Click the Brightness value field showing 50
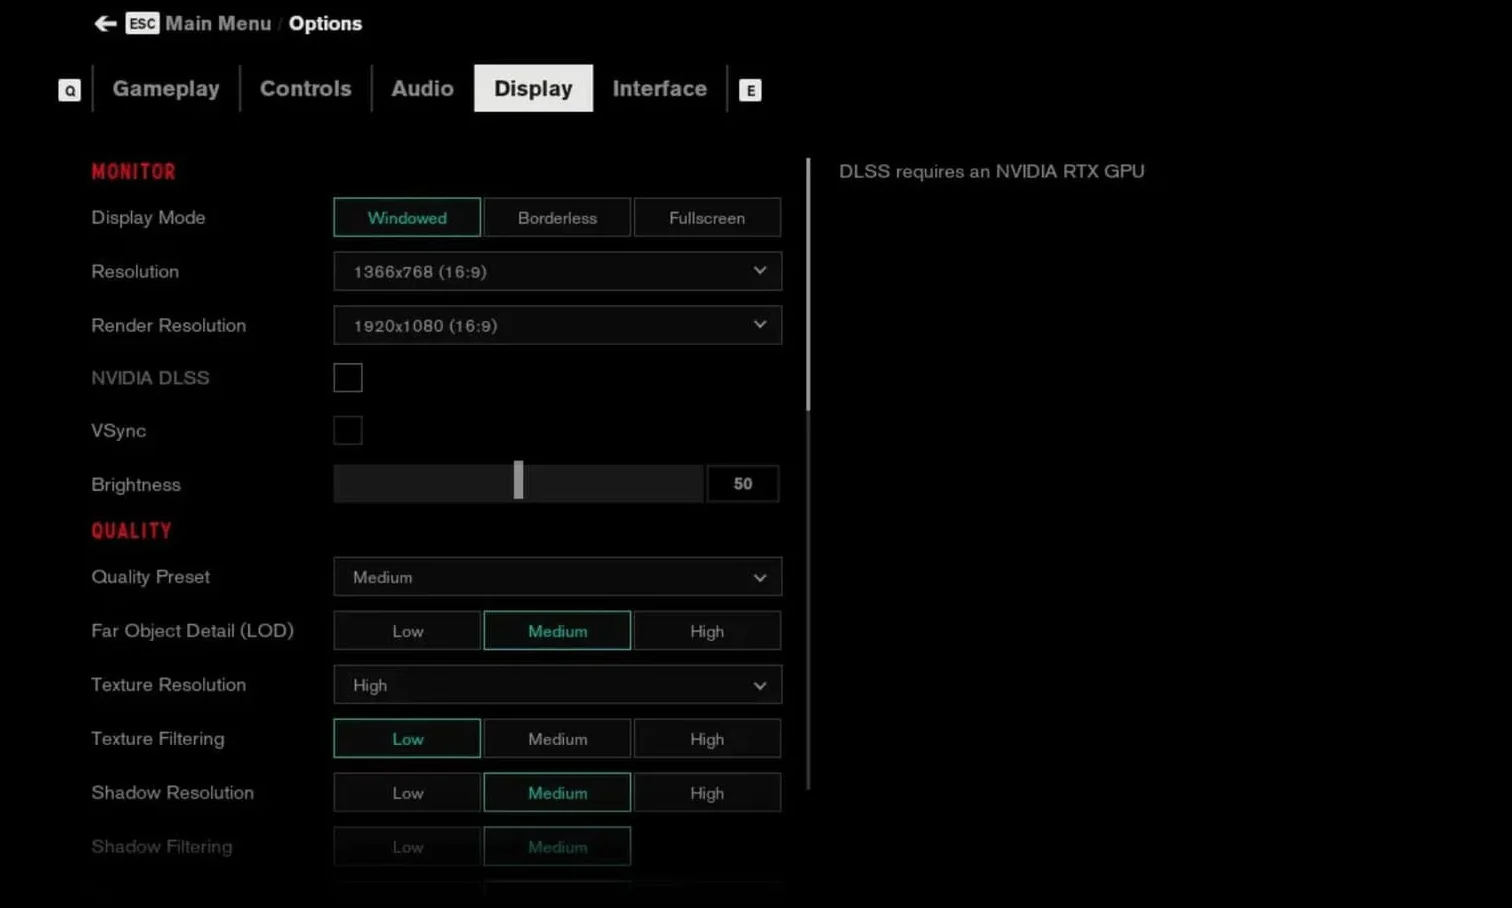The image size is (1512, 908). pos(742,483)
